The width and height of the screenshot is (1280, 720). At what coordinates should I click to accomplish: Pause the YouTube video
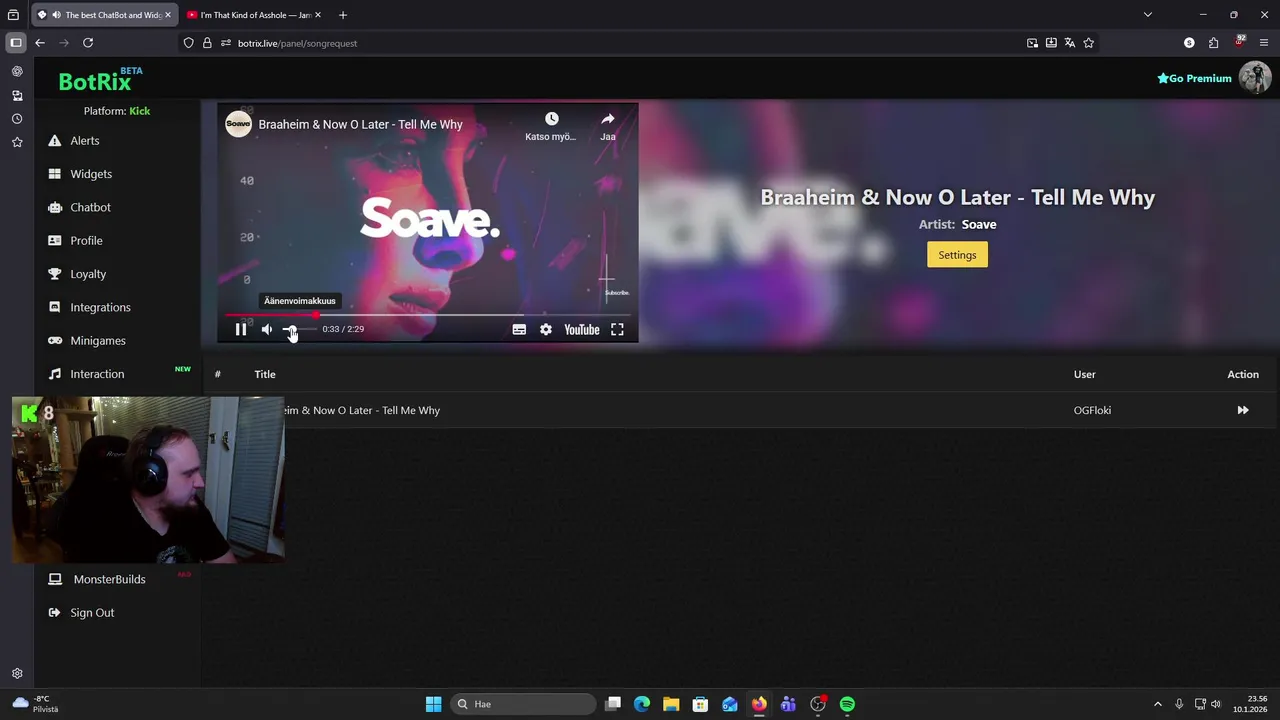coord(241,329)
